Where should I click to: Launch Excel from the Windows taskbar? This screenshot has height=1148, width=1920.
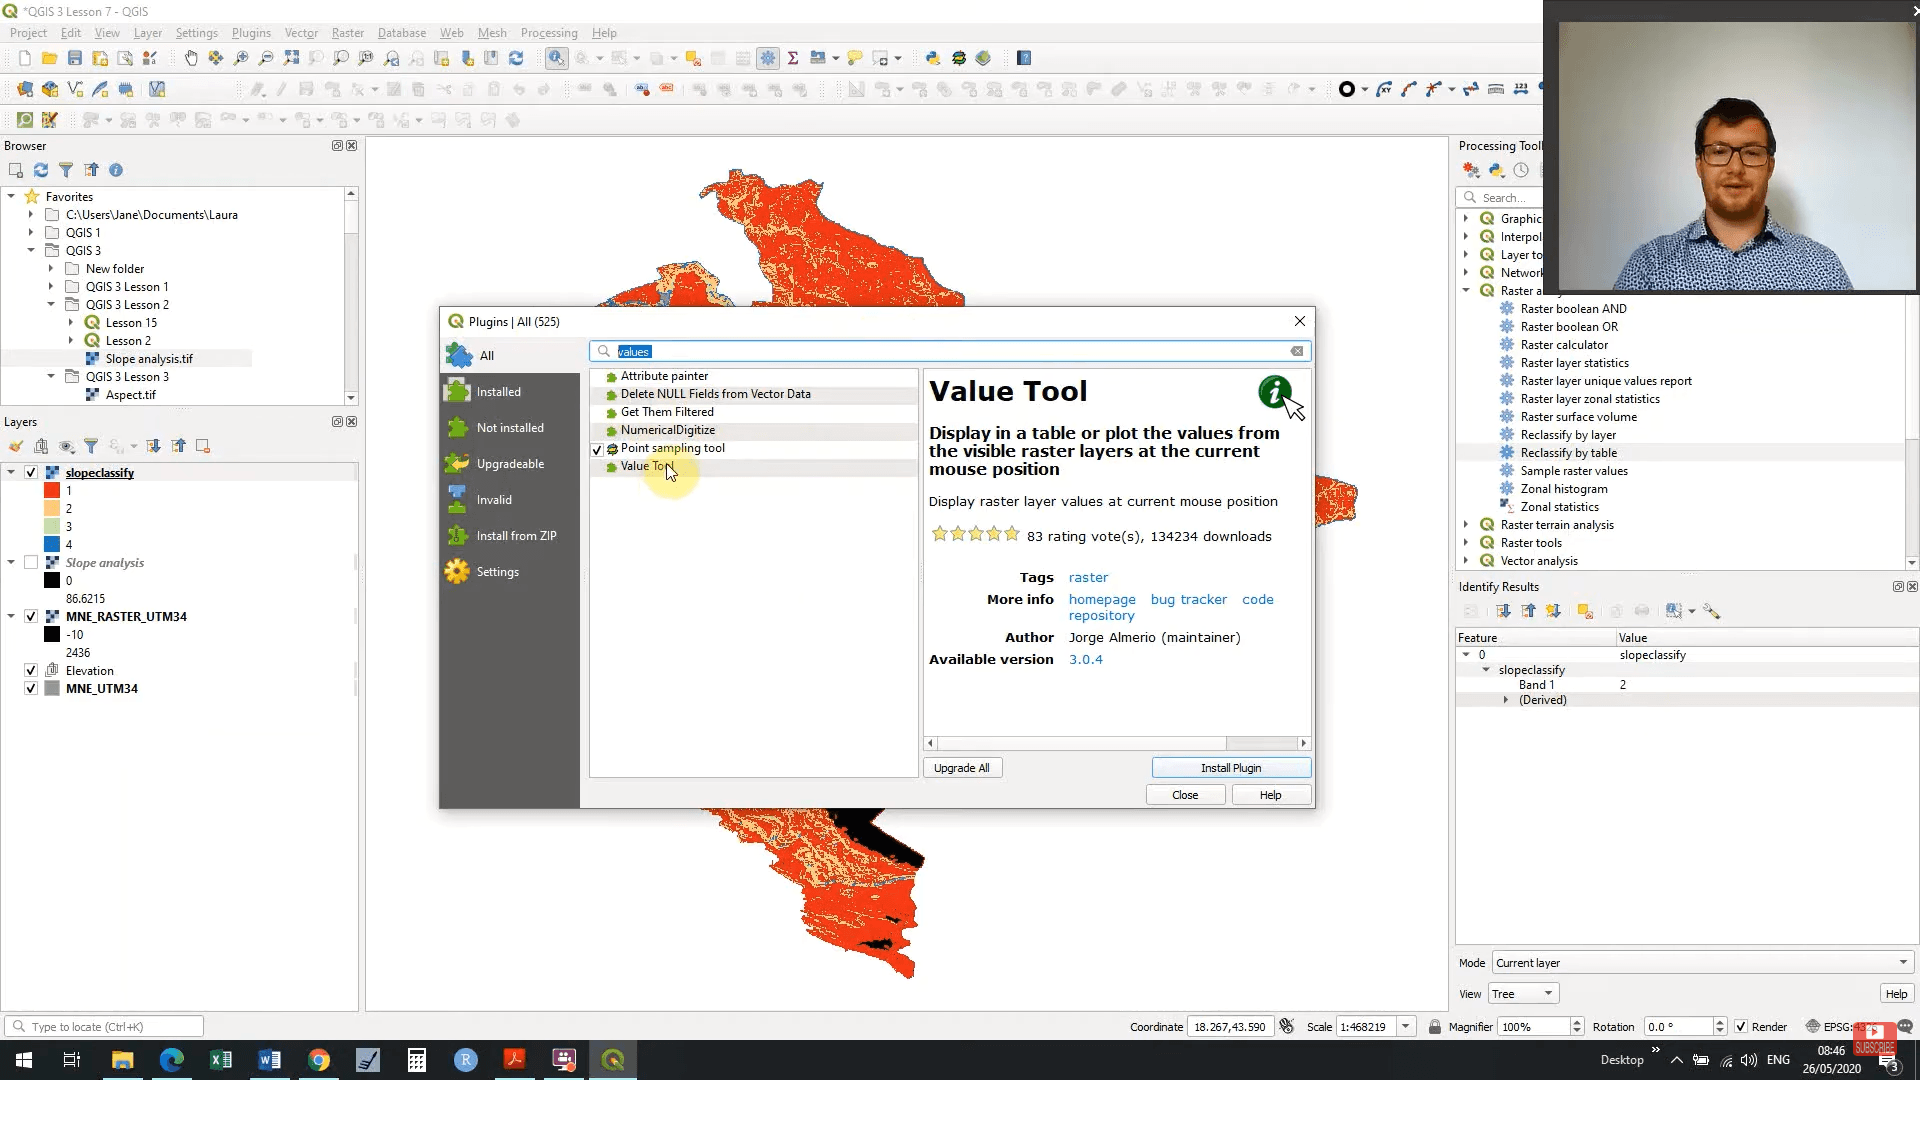pos(221,1060)
